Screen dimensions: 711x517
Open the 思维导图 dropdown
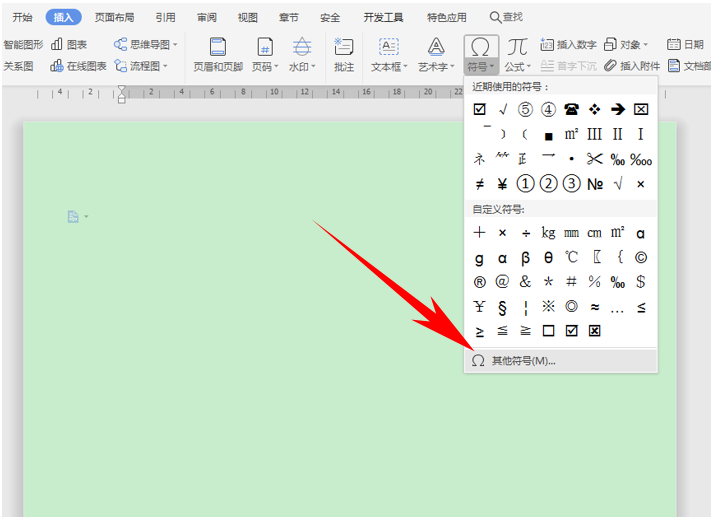pos(146,44)
